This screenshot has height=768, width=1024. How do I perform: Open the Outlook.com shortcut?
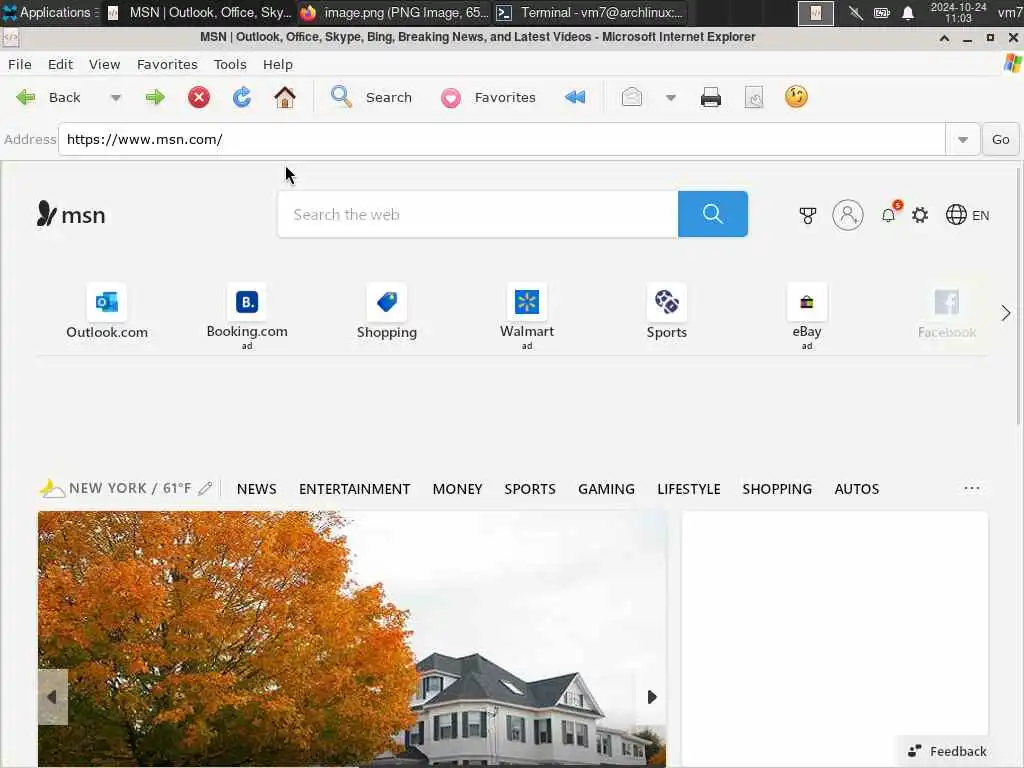107,312
